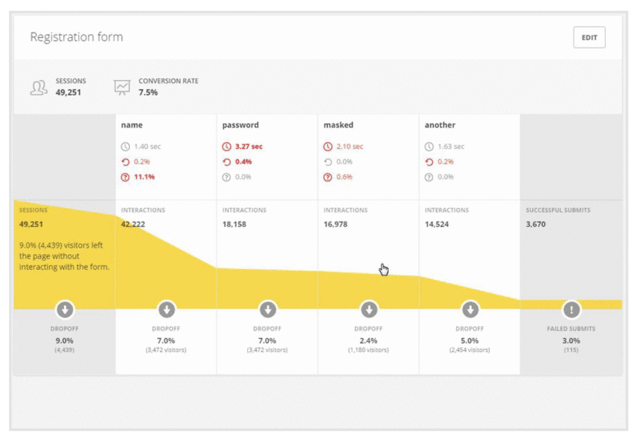Click the 16,978 interactions value
Image resolution: width=640 pixels, height=440 pixels.
[336, 224]
